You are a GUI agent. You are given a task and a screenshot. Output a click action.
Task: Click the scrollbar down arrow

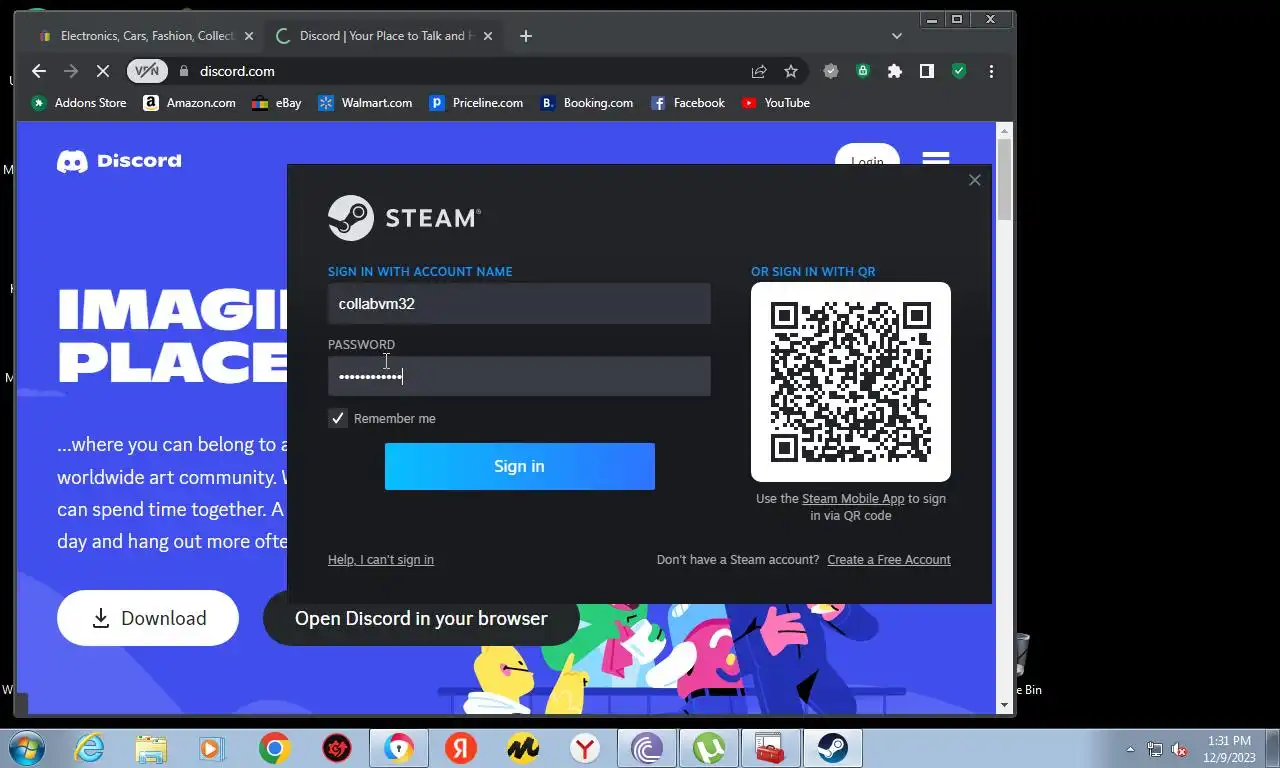1005,705
